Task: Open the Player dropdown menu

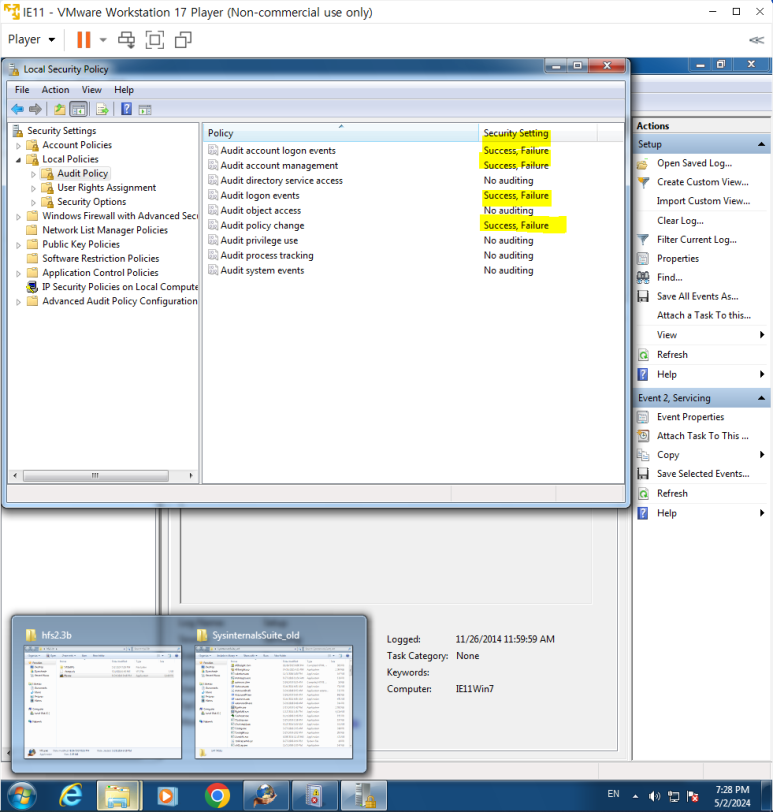Action: click(32, 39)
